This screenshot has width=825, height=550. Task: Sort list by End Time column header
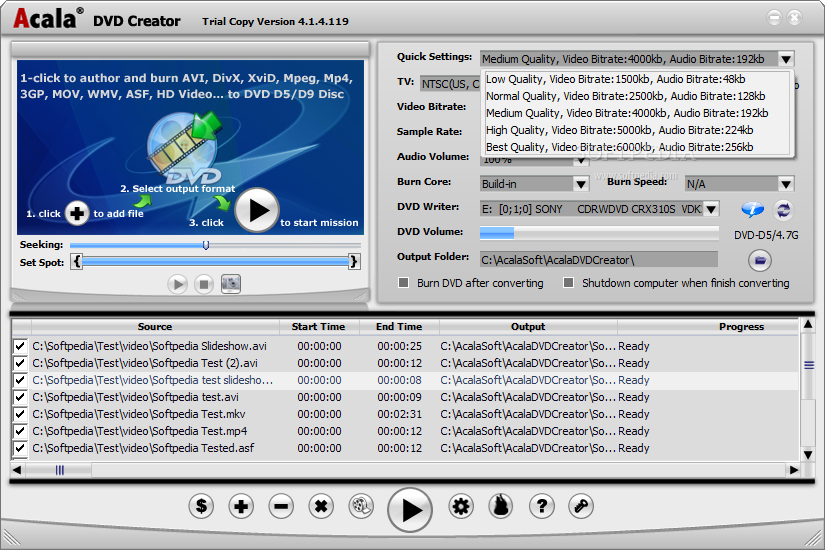tap(399, 326)
